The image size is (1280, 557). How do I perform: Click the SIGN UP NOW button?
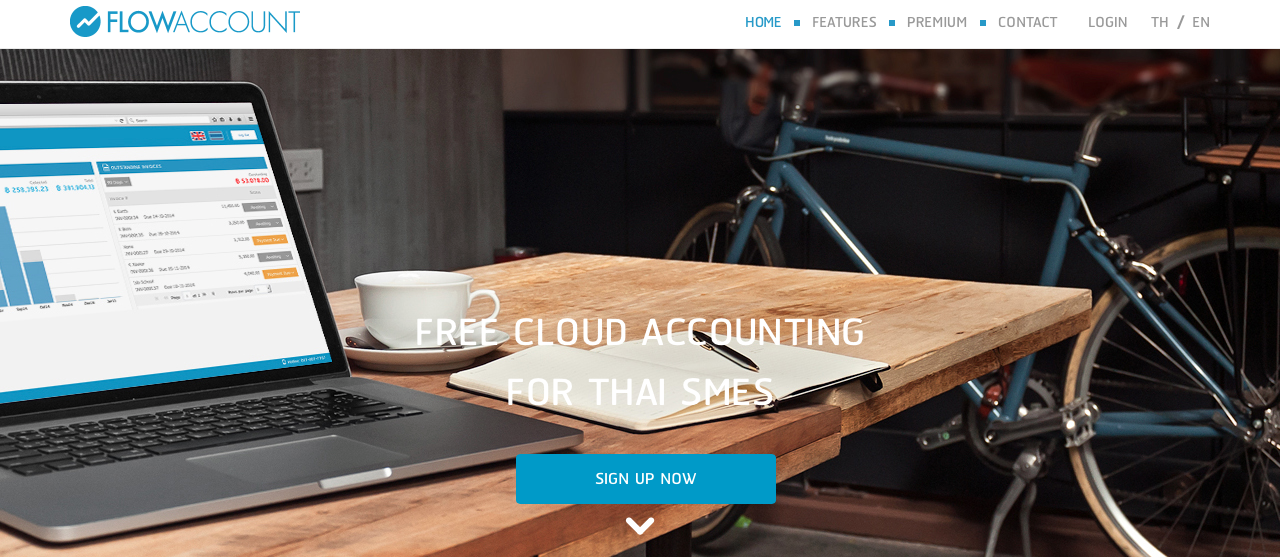[646, 479]
